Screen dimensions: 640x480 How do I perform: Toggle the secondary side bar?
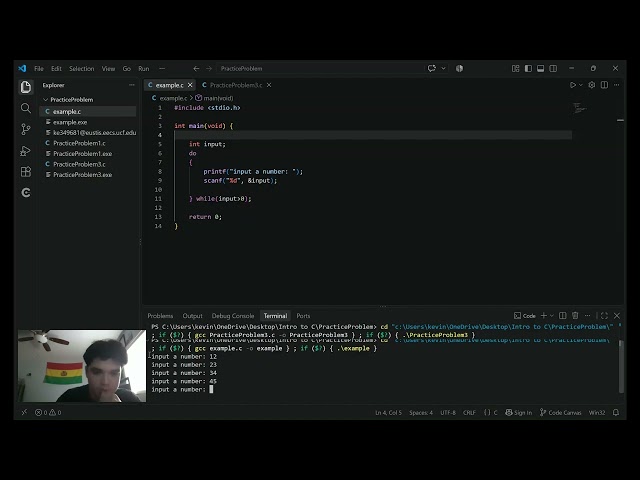[x=553, y=68]
